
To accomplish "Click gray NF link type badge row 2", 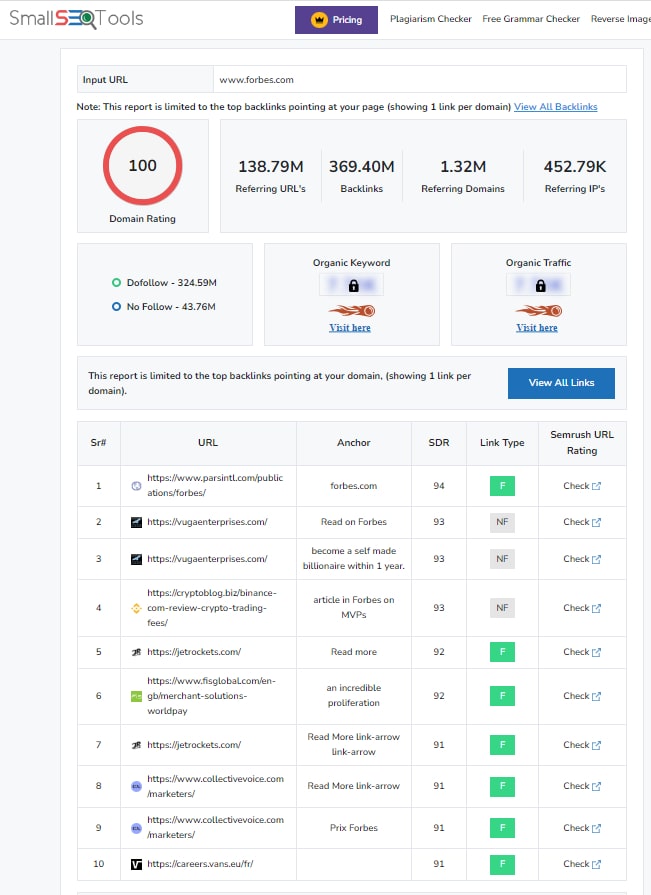I will (x=502, y=522).
